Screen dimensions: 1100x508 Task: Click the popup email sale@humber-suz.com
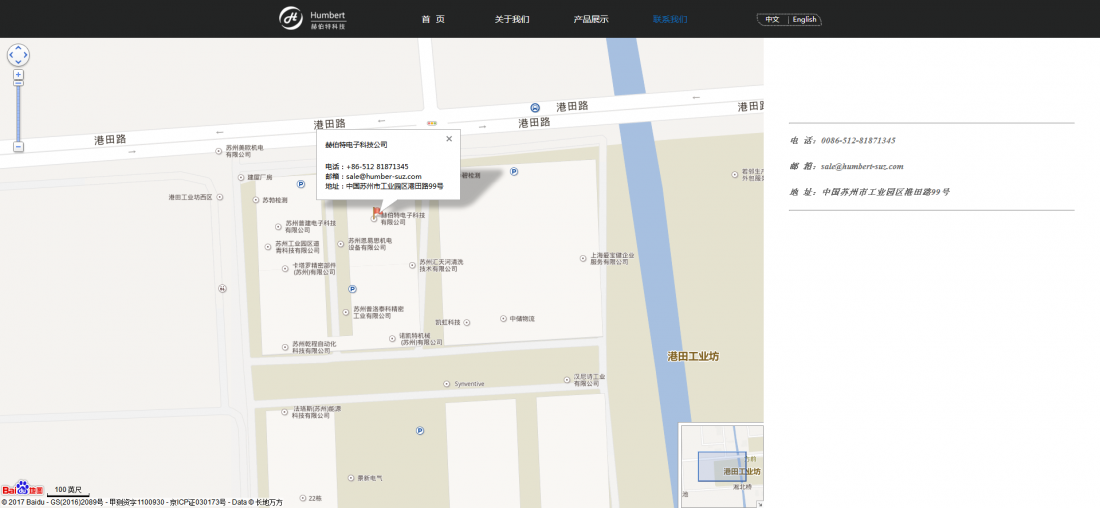coord(384,176)
